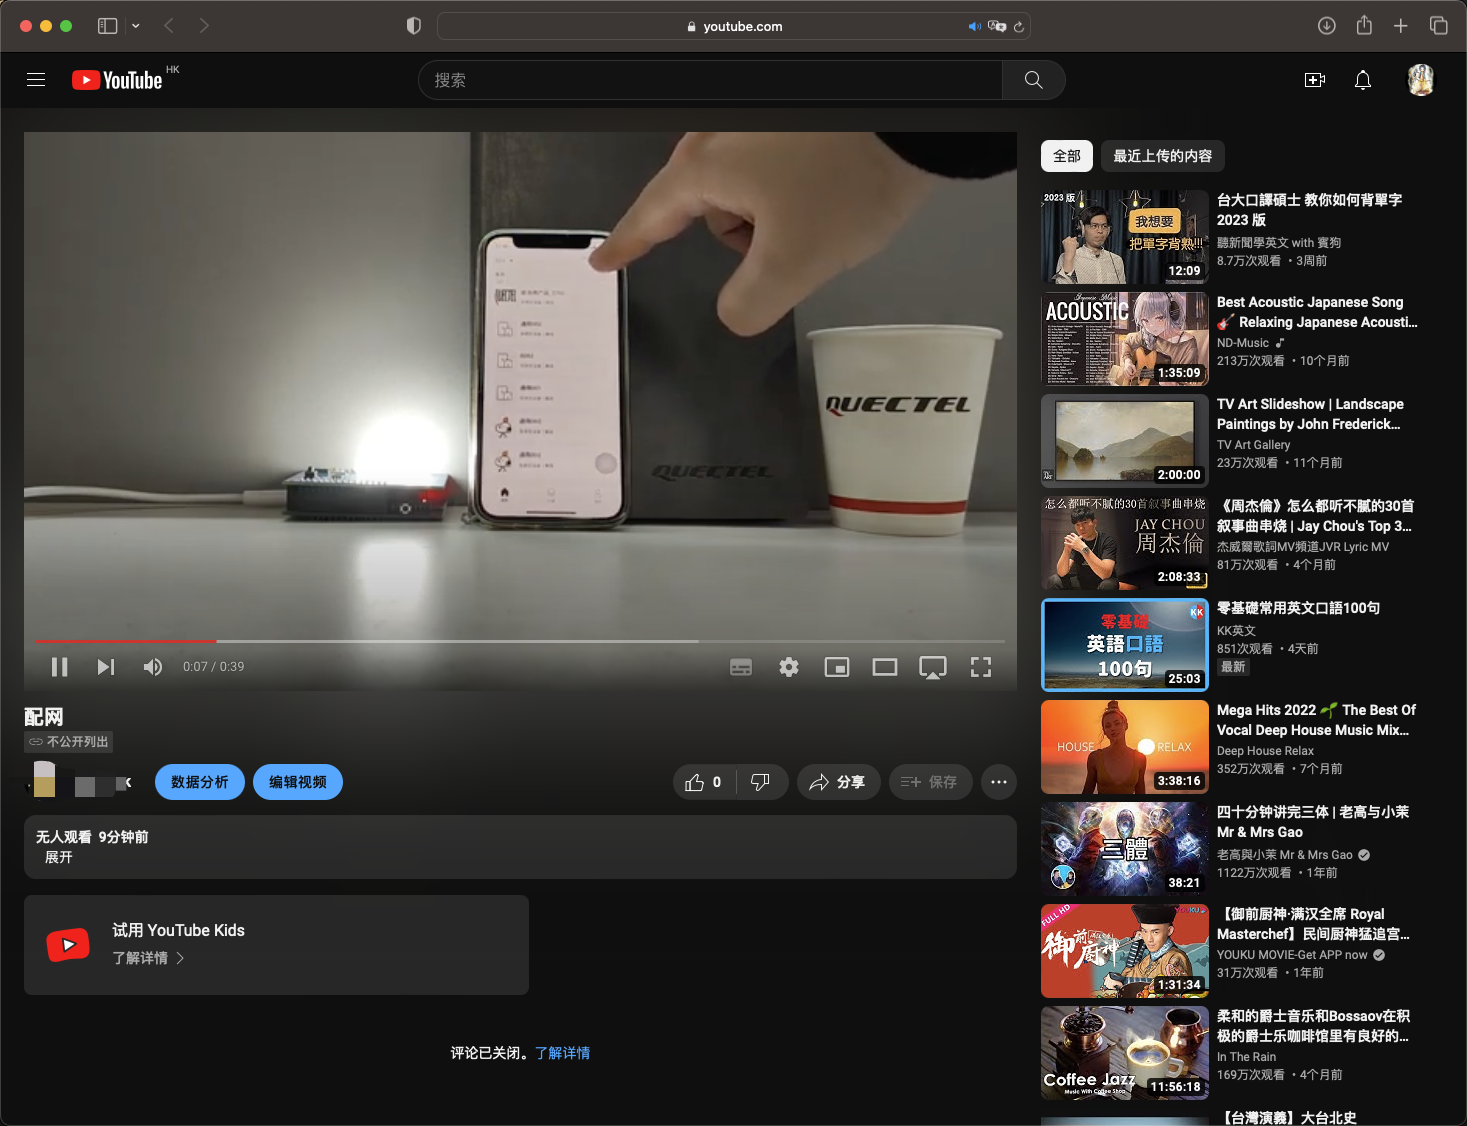Open 老高與小茉 Mr & Mrs Gao channel
The height and width of the screenshot is (1126, 1467).
pyautogui.click(x=1285, y=855)
